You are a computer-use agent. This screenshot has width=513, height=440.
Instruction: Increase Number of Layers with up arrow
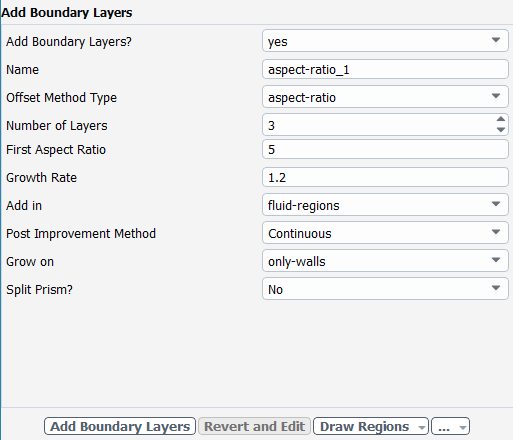tap(501, 119)
